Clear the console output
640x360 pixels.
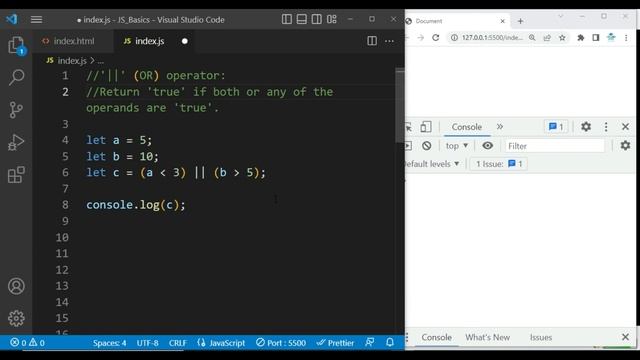(x=427, y=146)
